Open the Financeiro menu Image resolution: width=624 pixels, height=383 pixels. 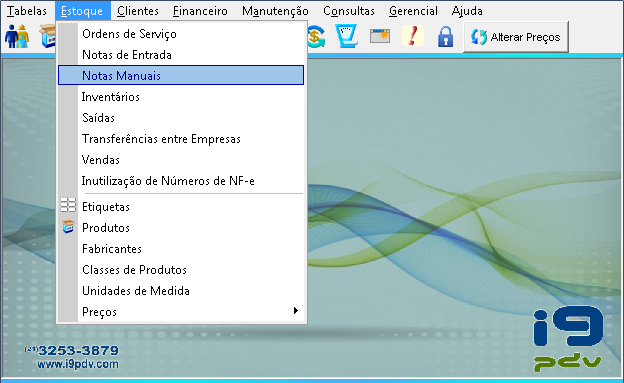pos(200,11)
